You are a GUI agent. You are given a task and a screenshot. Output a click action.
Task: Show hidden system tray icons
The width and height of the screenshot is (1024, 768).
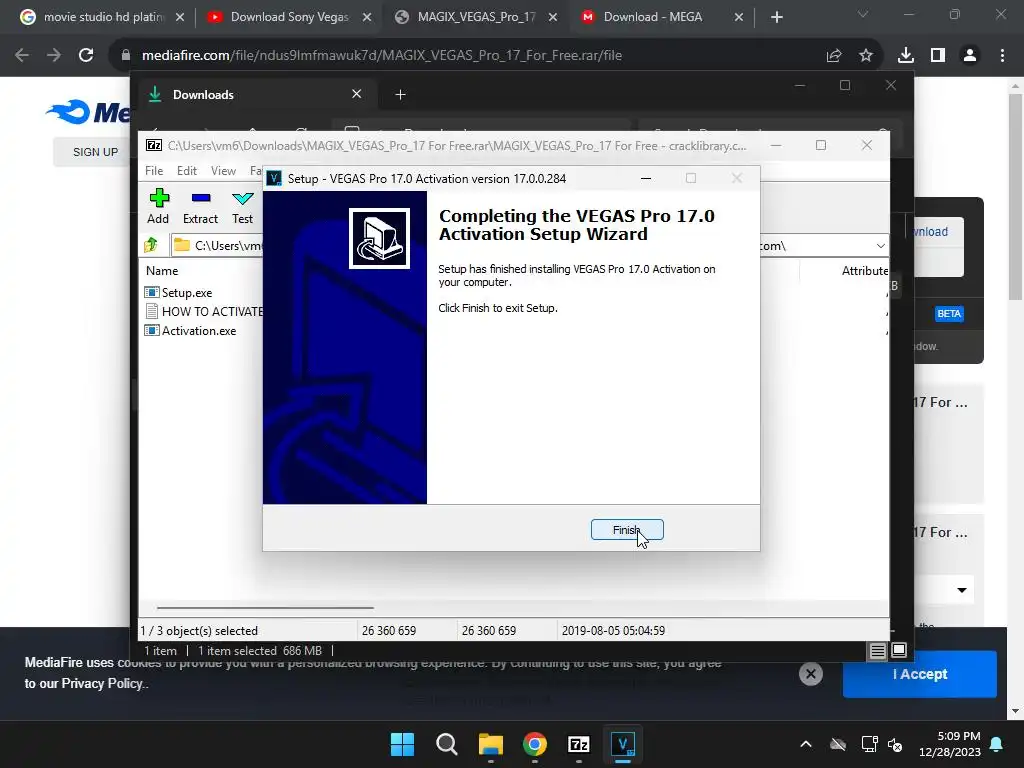[x=806, y=744]
